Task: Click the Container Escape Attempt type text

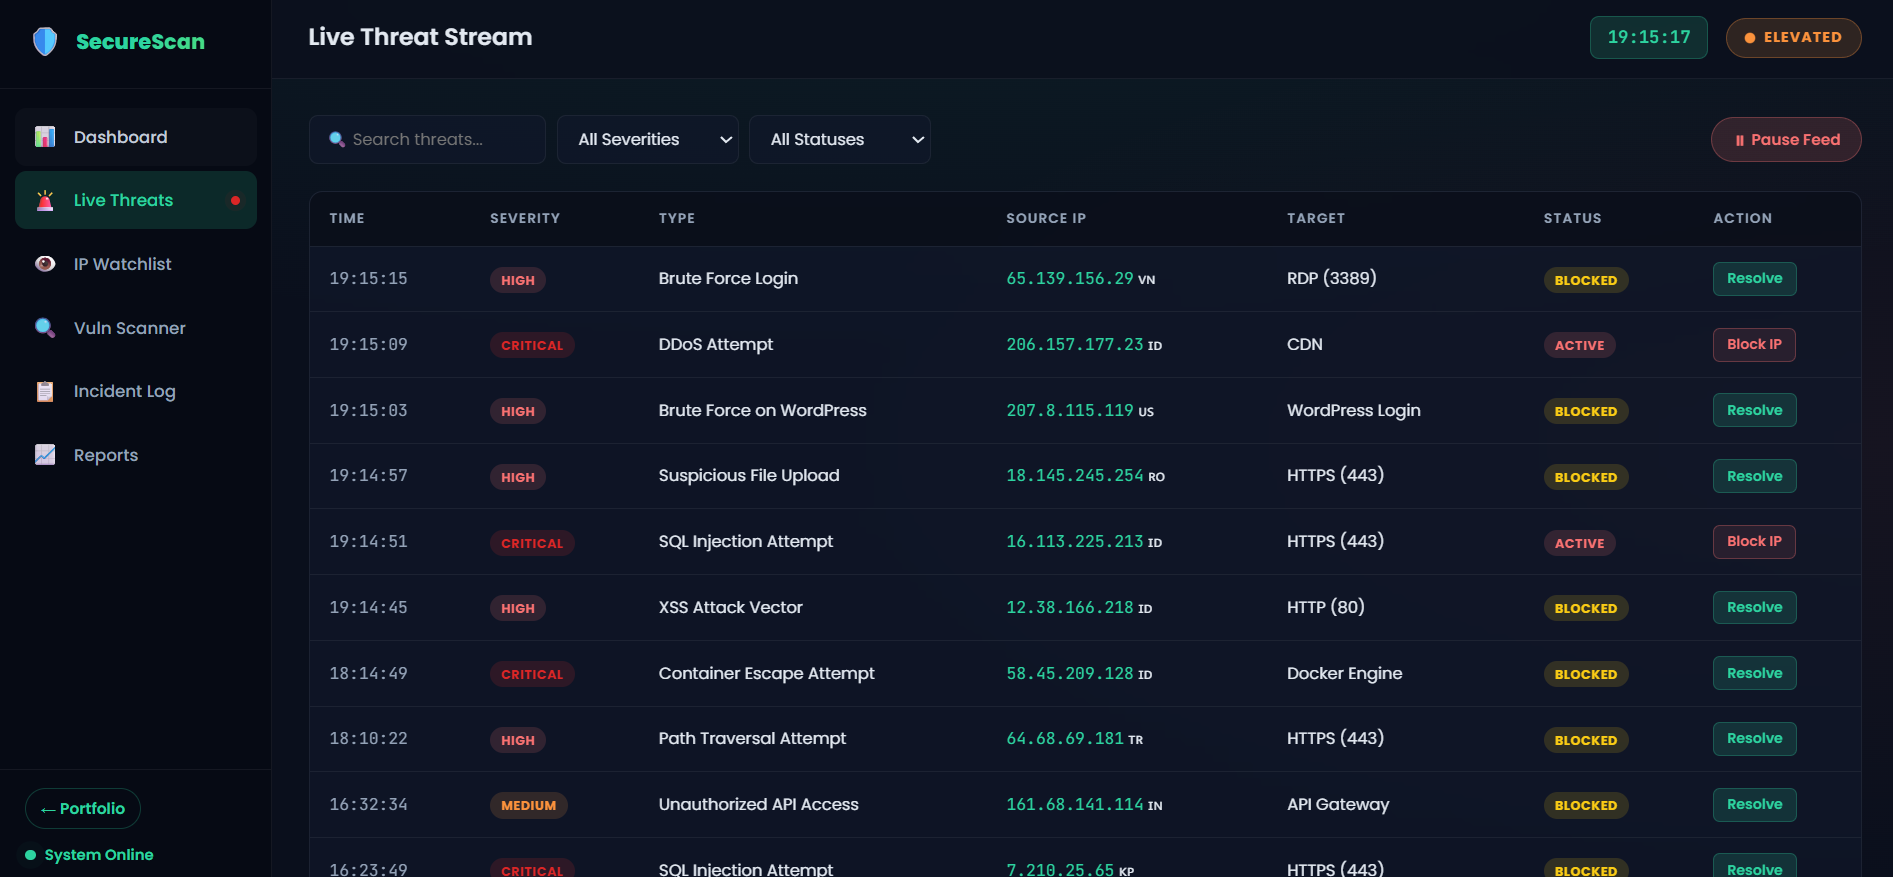Action: coord(766,674)
